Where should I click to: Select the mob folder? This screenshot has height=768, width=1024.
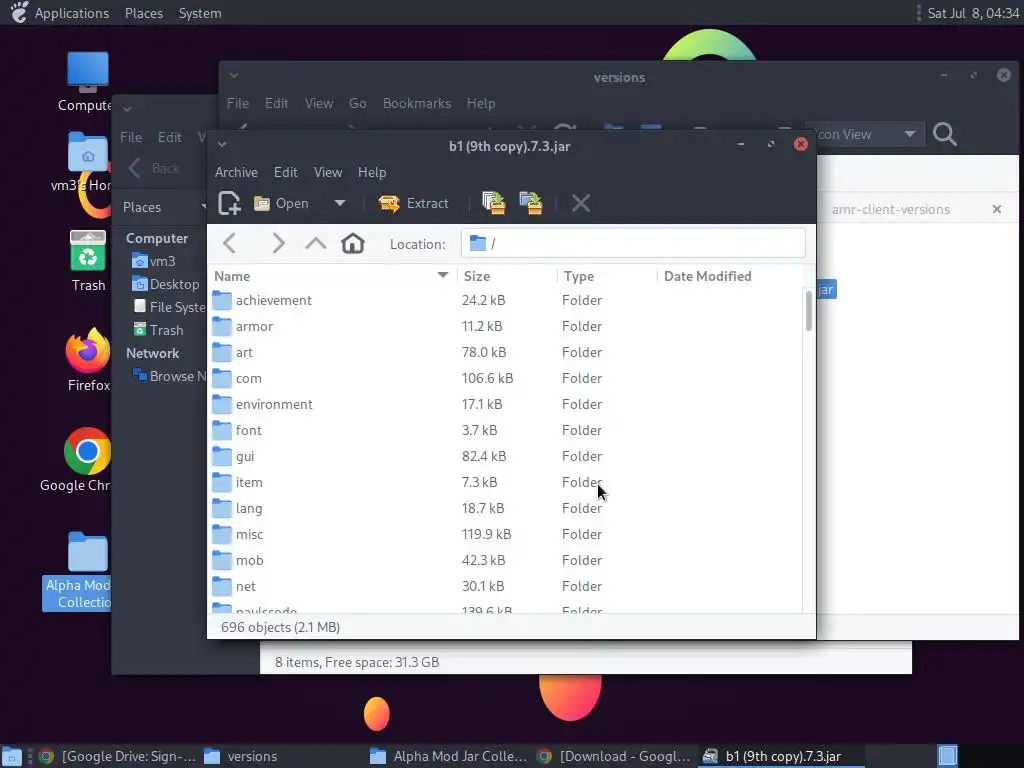505,560
